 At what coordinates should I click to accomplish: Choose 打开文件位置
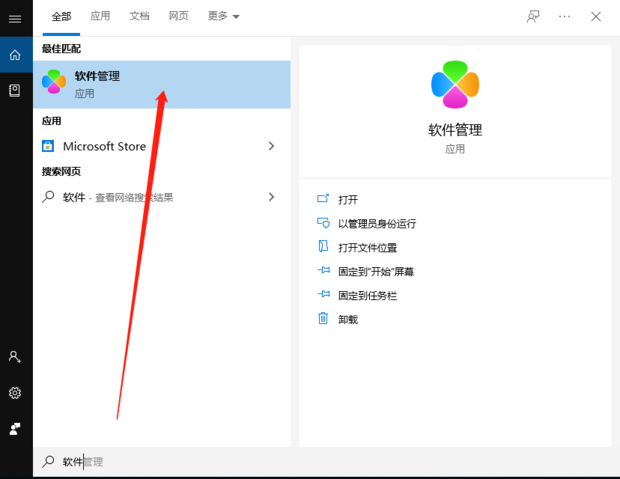[367, 248]
